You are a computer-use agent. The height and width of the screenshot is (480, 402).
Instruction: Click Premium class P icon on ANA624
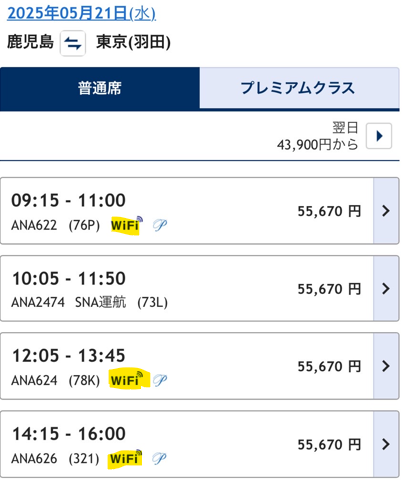tap(160, 380)
